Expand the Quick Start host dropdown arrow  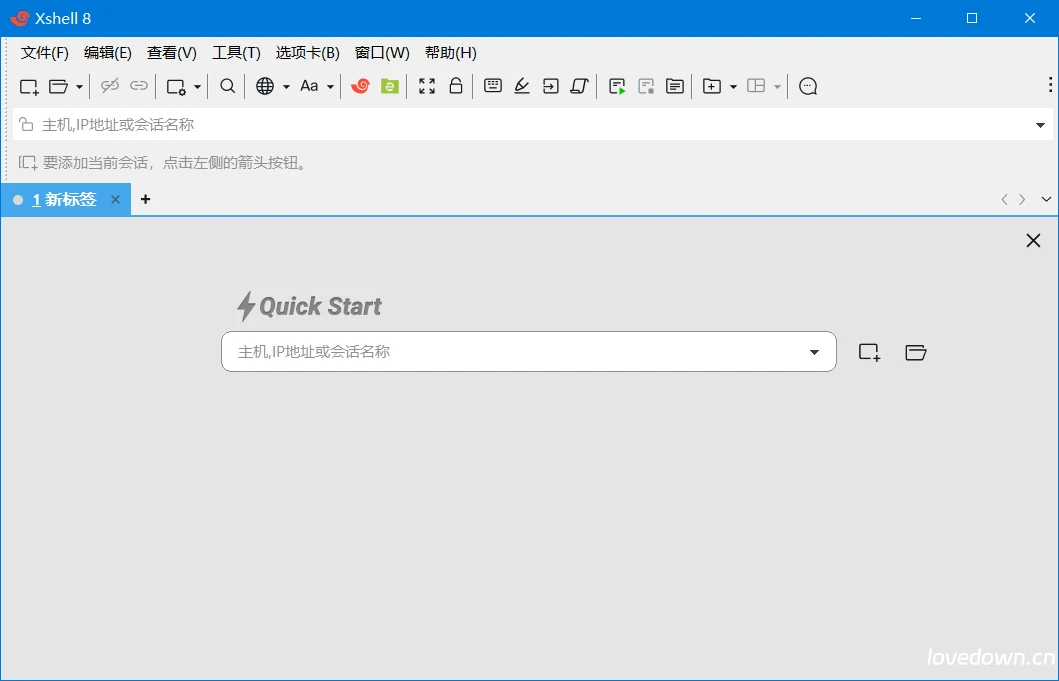[x=814, y=352]
